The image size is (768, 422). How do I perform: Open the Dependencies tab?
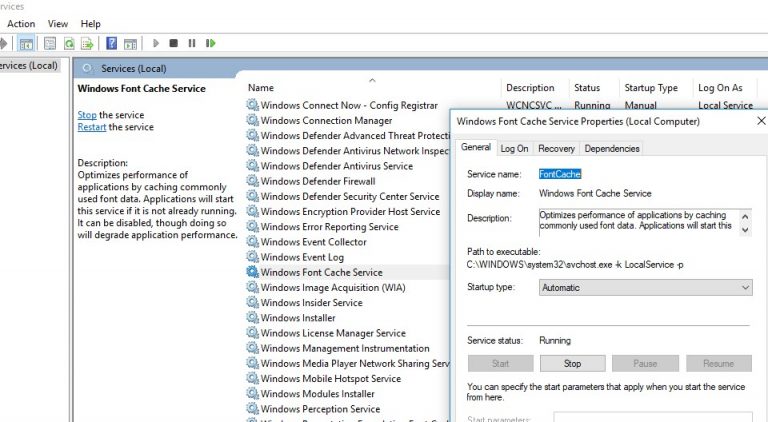(x=611, y=148)
